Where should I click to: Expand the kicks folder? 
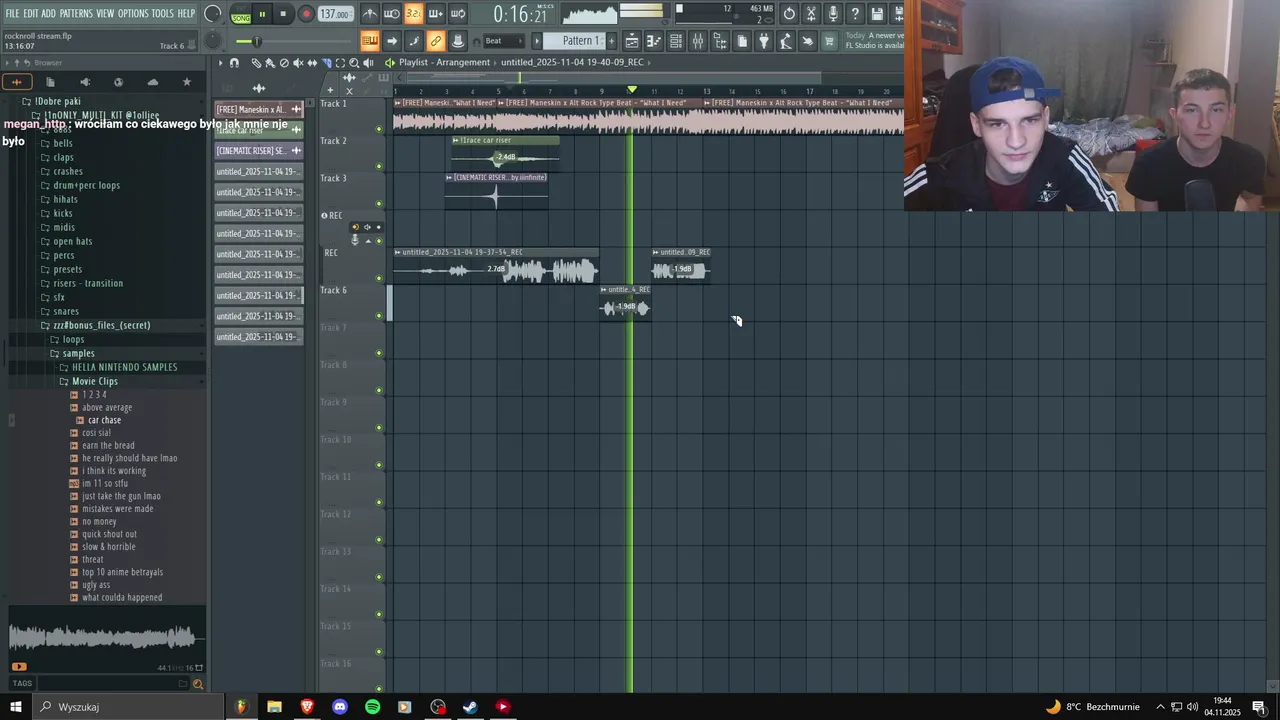pos(63,213)
